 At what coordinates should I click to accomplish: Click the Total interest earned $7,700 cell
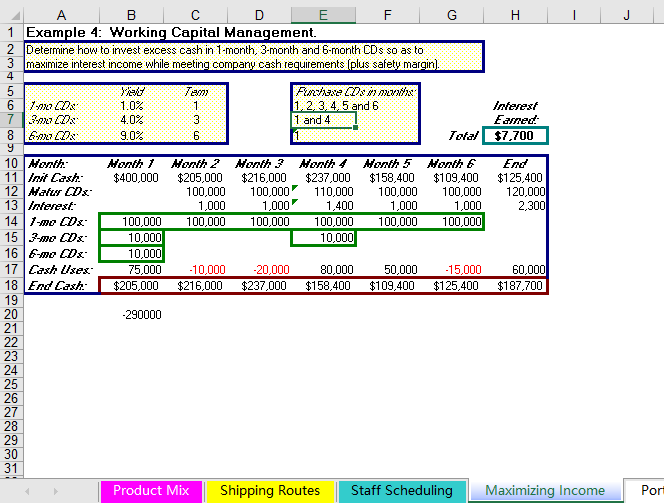click(x=515, y=135)
